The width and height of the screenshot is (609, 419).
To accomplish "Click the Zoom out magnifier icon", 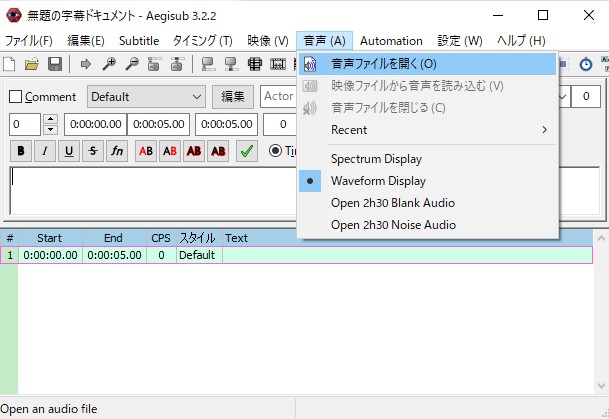I will (x=132, y=64).
